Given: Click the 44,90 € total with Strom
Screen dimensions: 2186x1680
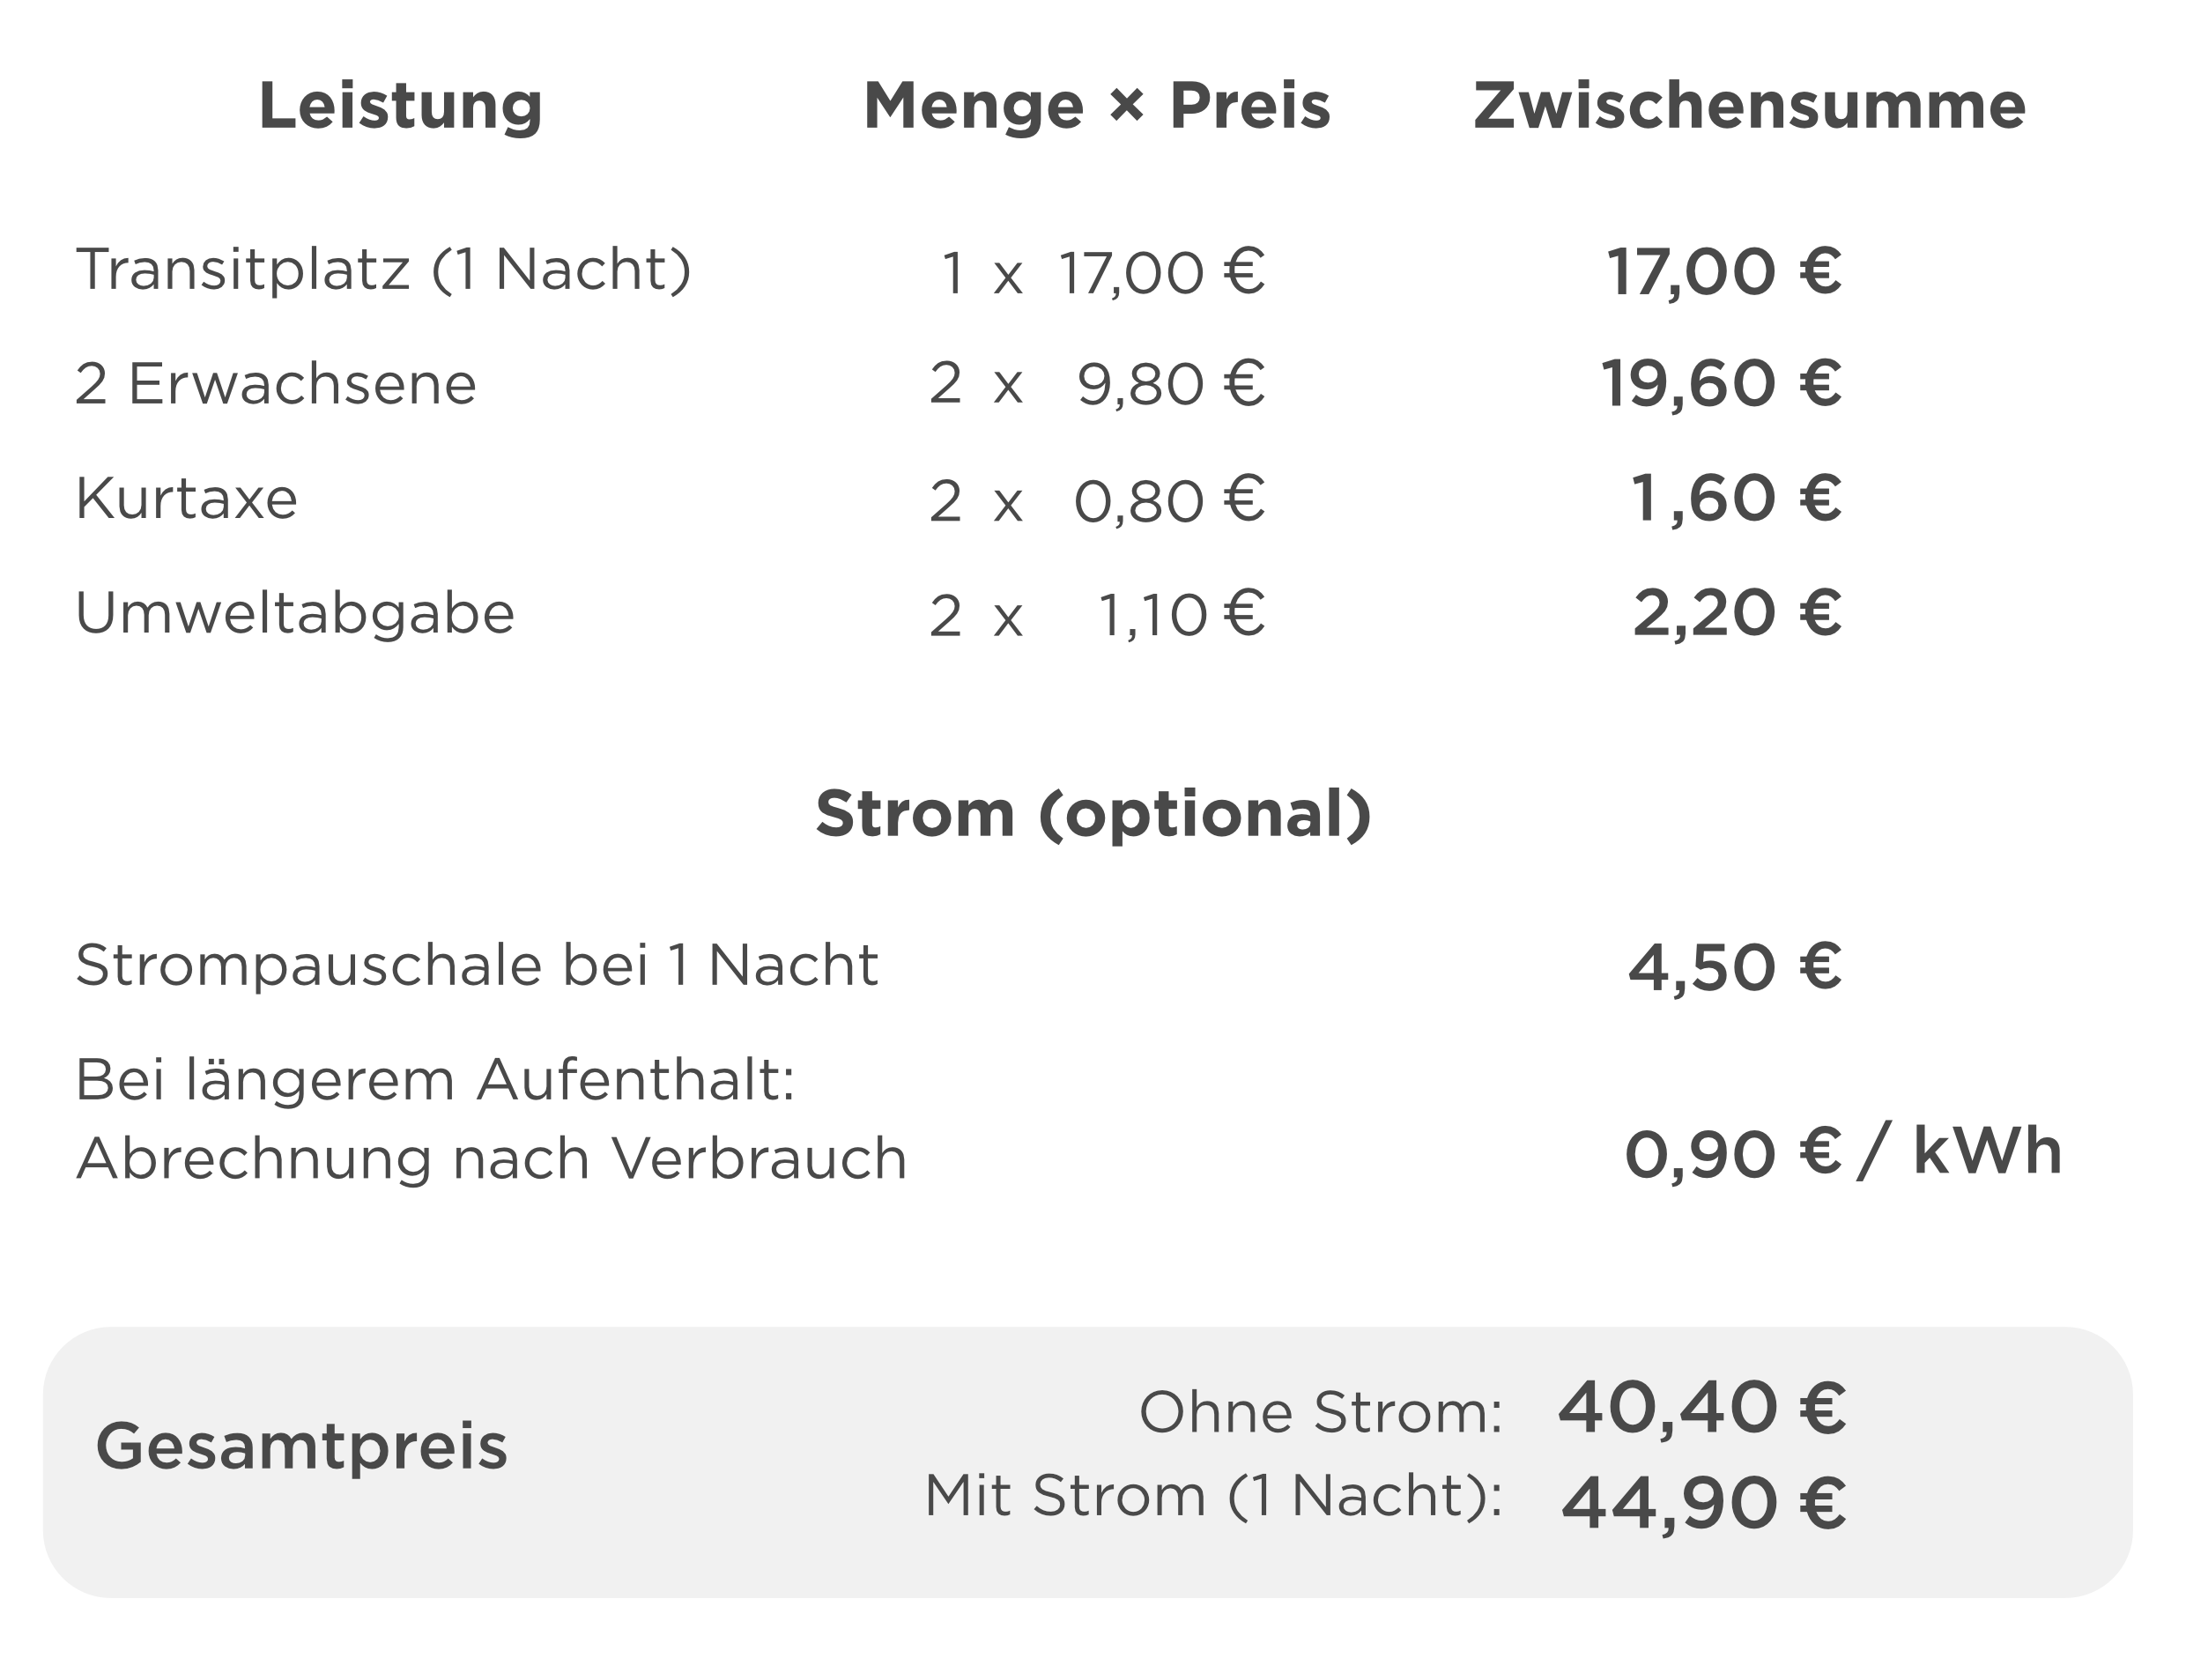Looking at the screenshot, I should tap(1702, 1503).
